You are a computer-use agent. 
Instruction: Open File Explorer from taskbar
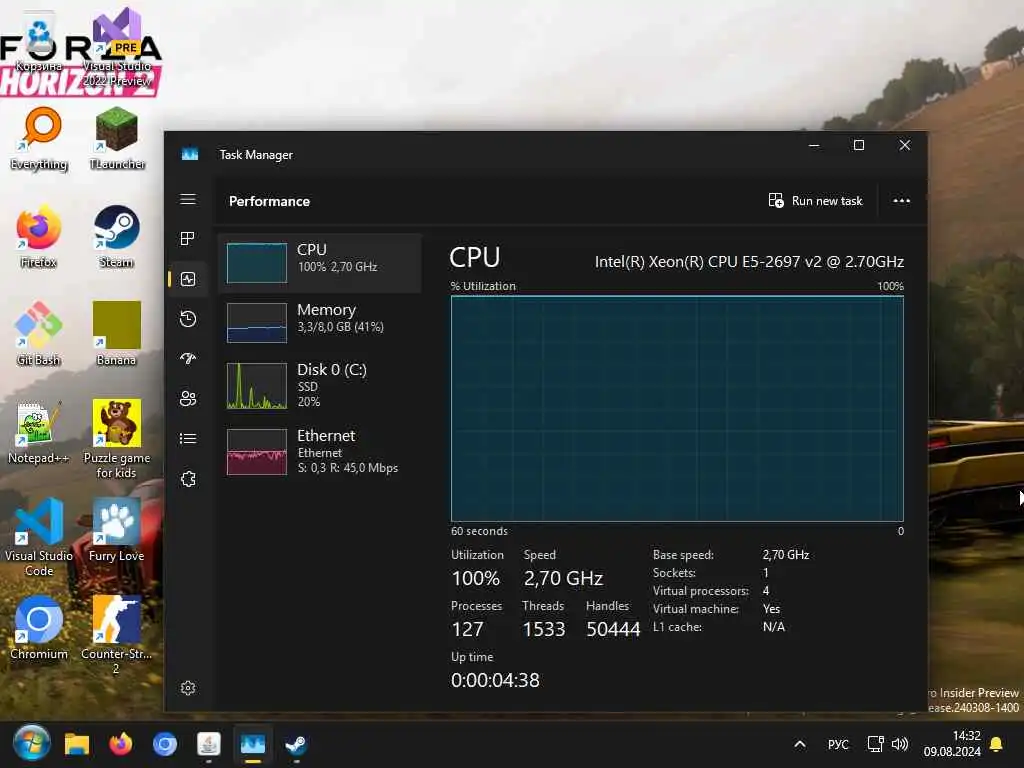click(77, 744)
